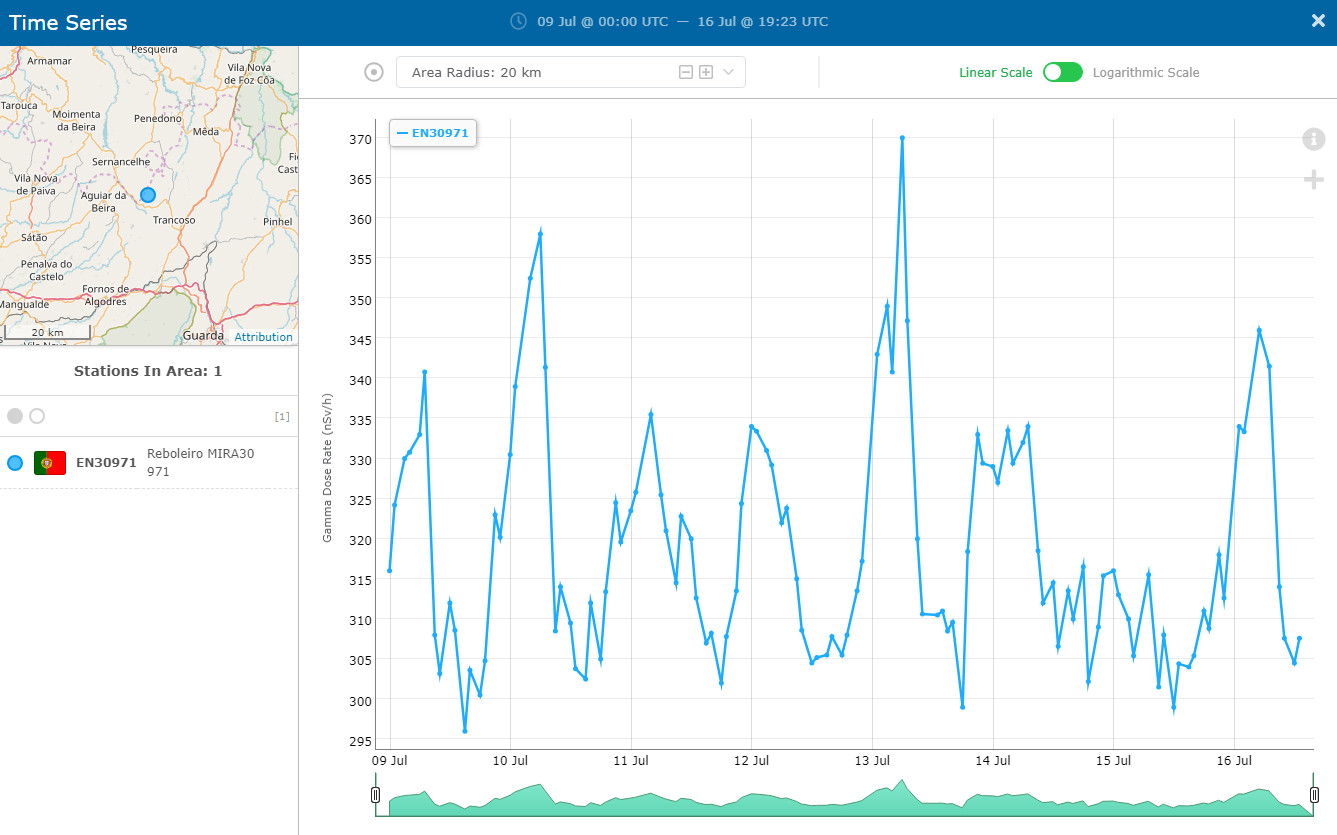Toggle the blue circle beside station EN30971
This screenshot has height=835, width=1337.
point(15,463)
